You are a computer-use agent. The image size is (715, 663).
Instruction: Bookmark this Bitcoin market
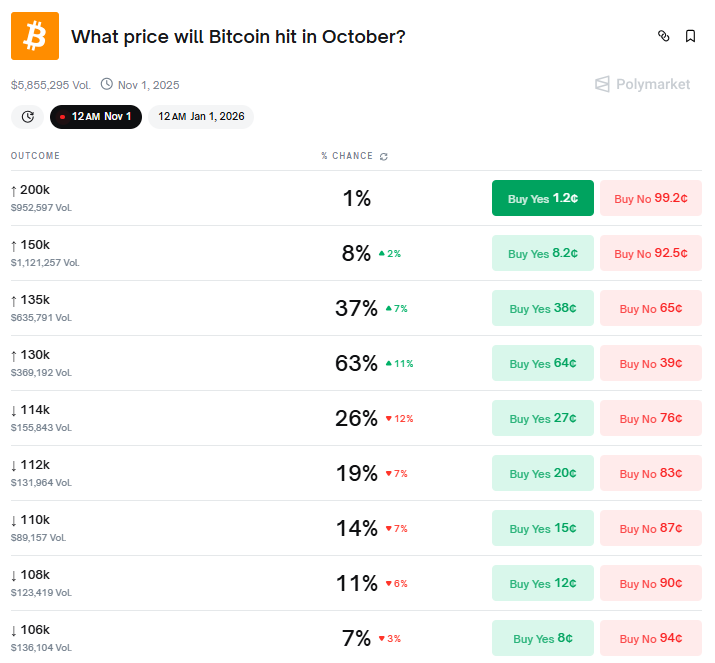(690, 36)
